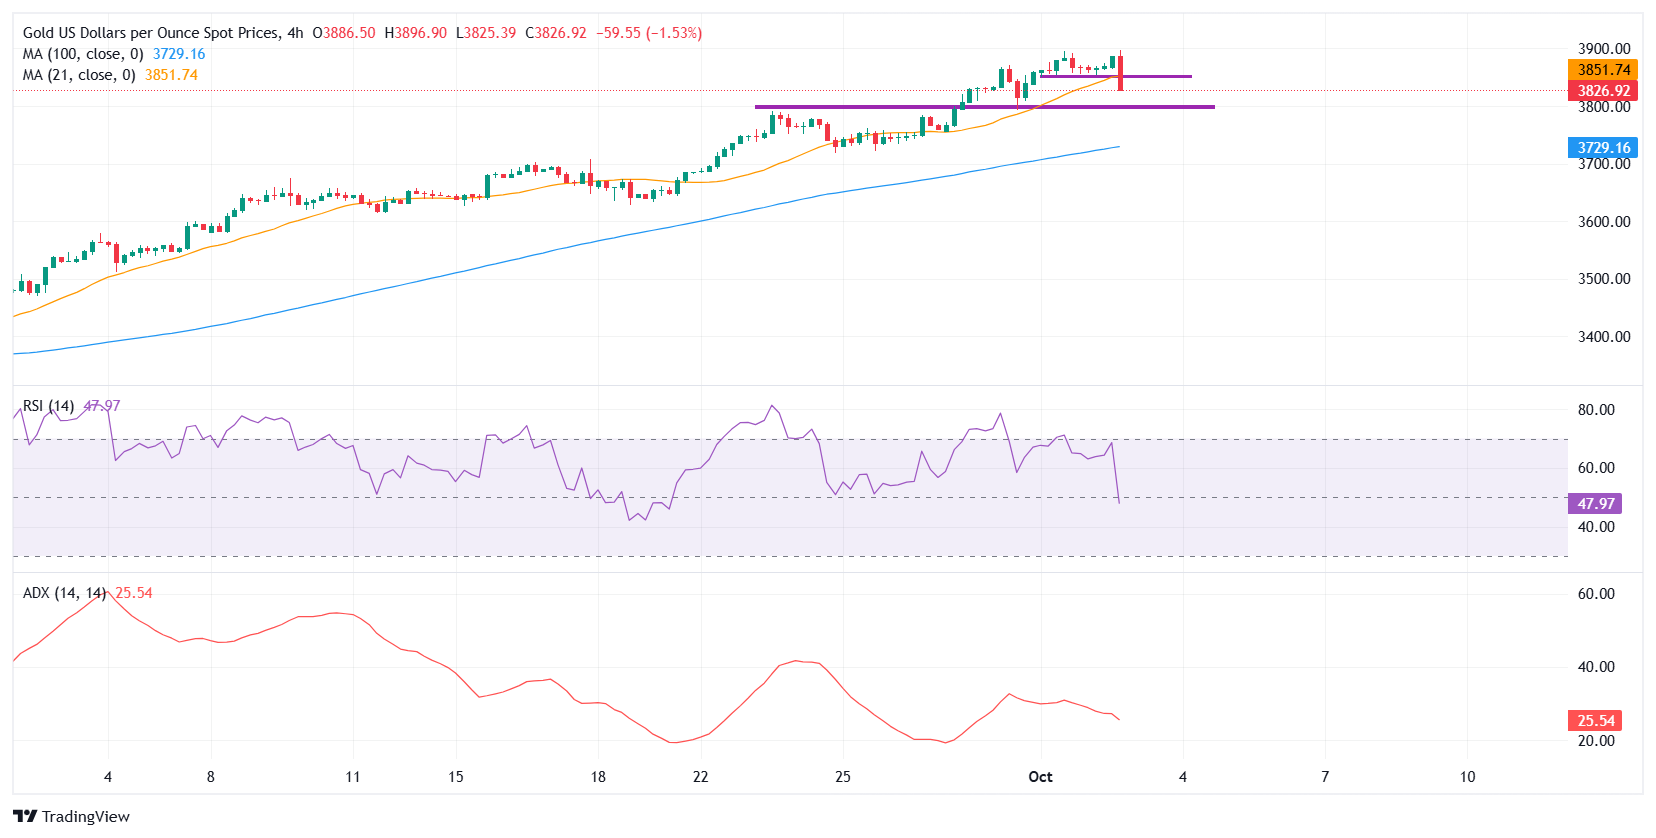Viewport: 1656px width, 838px height.
Task: Click the 3900.00 label on price axis
Action: pyautogui.click(x=1604, y=49)
